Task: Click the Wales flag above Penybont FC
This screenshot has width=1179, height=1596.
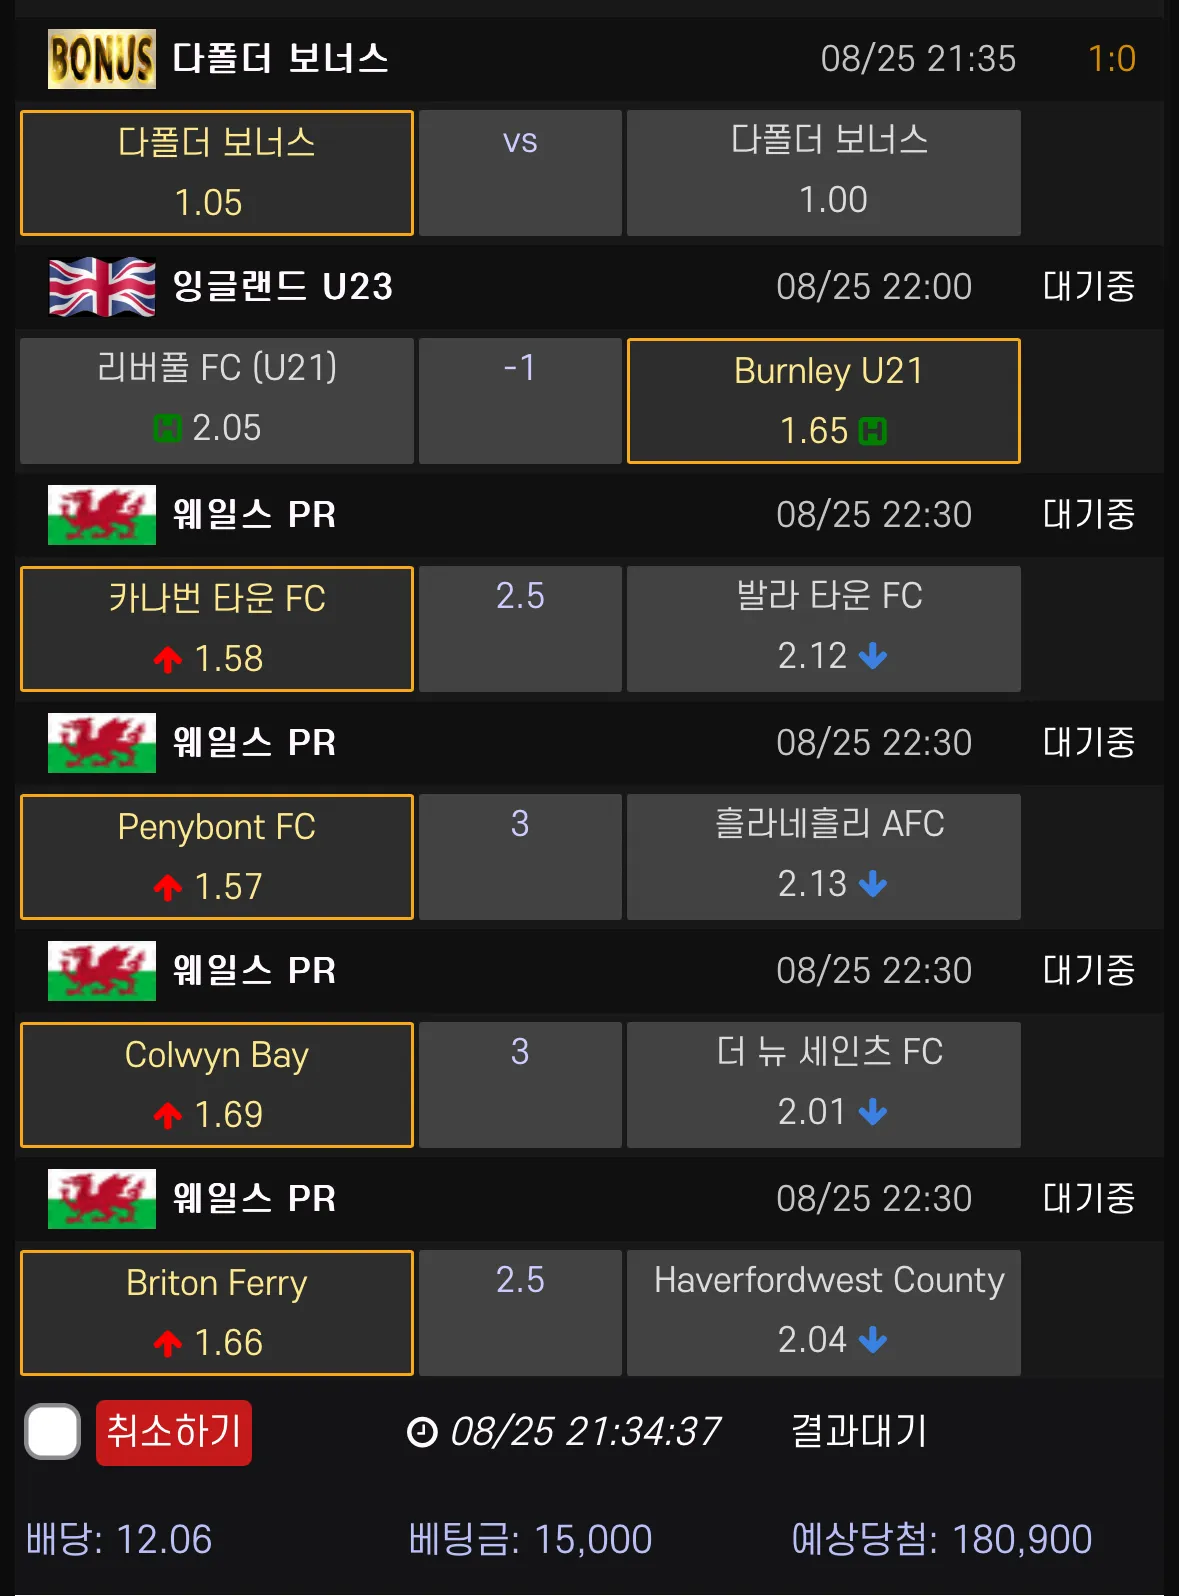Action: (101, 743)
